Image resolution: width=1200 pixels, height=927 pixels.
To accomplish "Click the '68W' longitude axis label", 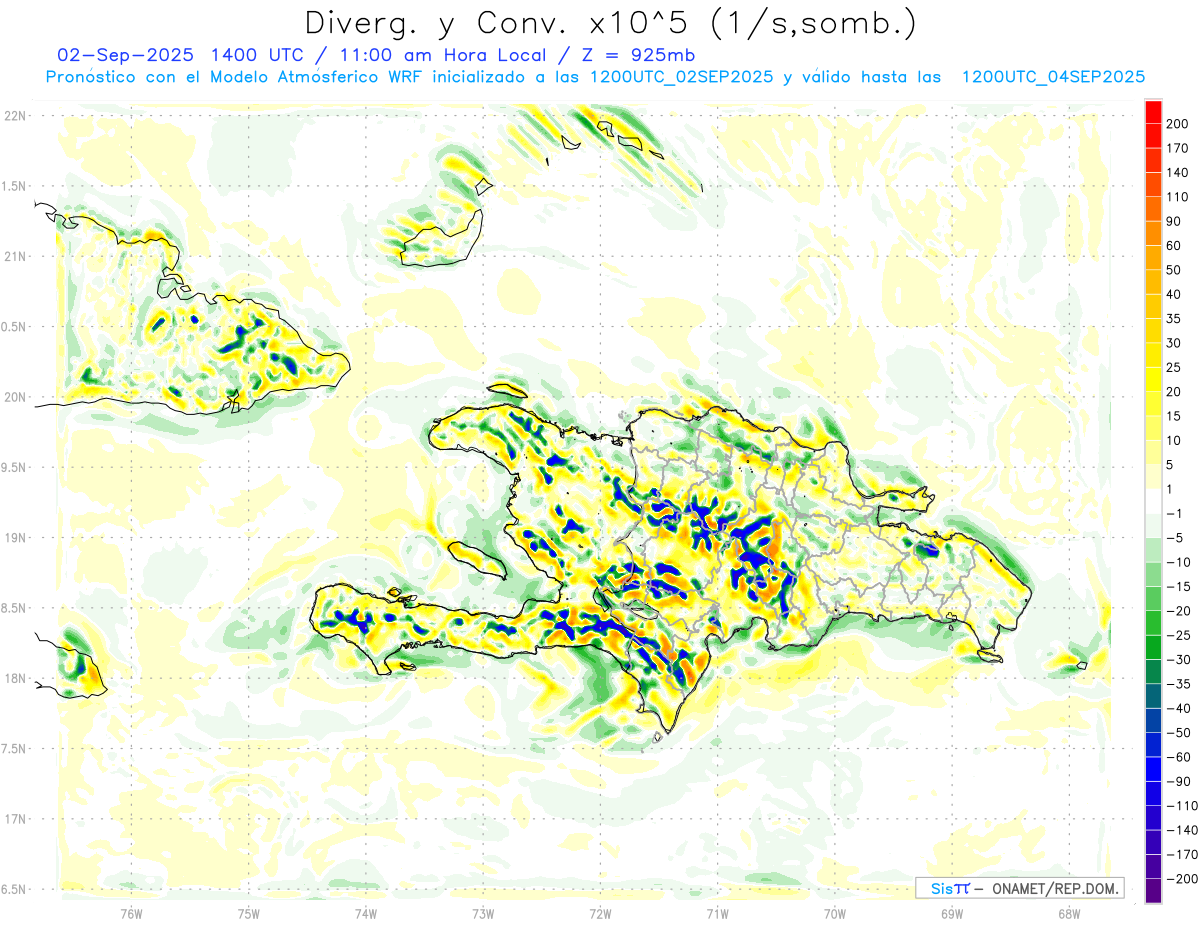I will pyautogui.click(x=1068, y=913).
